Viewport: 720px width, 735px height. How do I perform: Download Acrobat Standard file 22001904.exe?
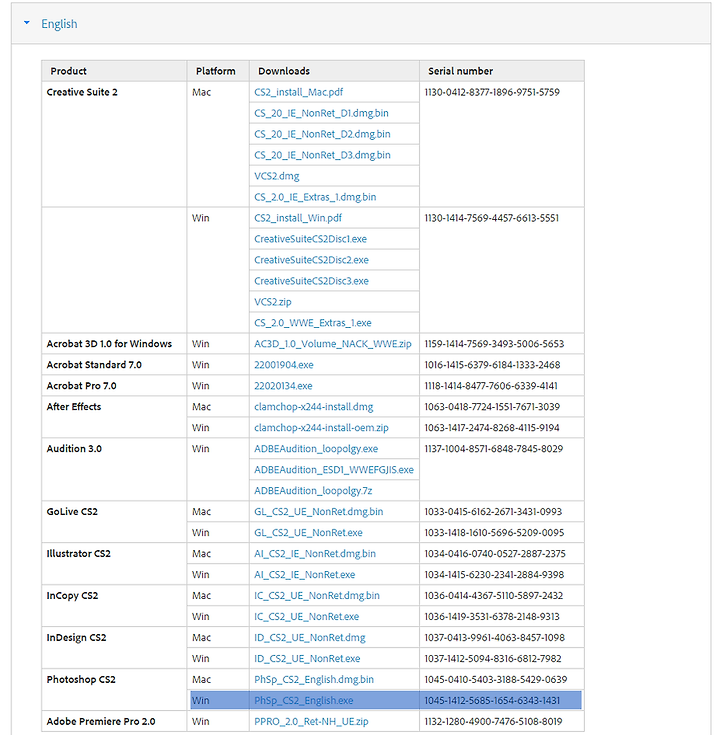coord(284,365)
